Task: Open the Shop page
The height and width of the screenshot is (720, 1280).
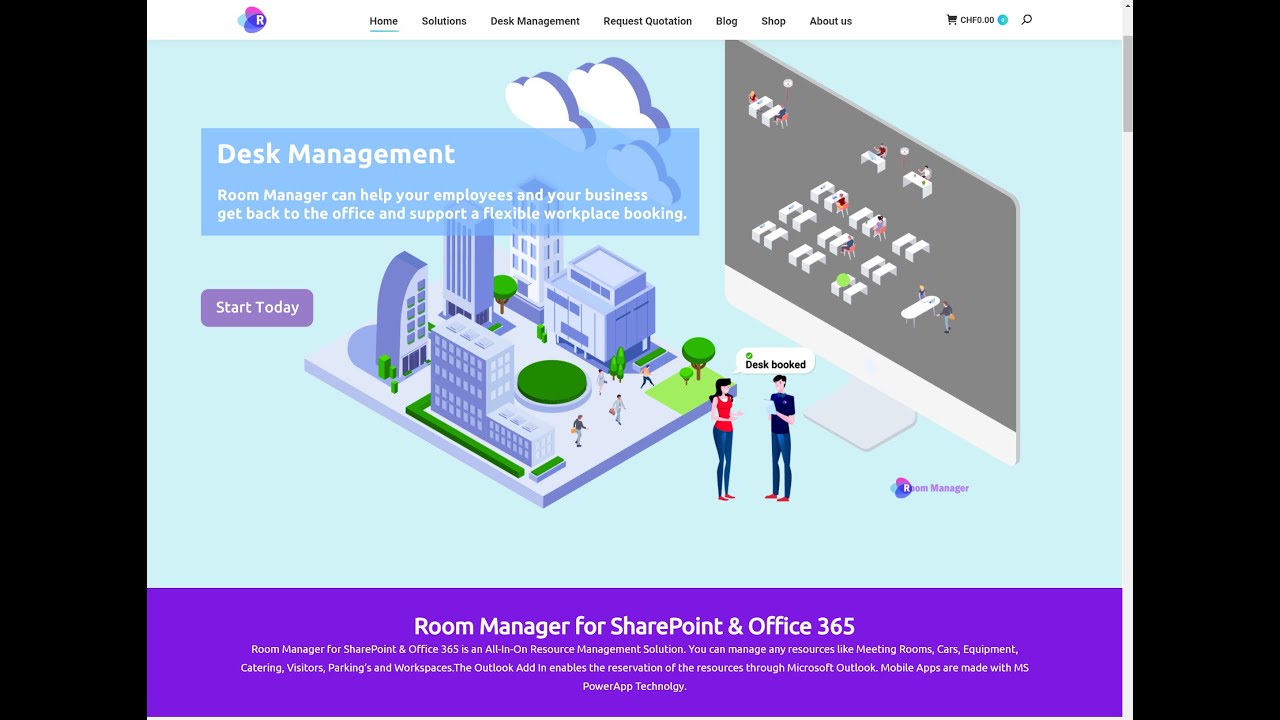Action: tap(773, 21)
